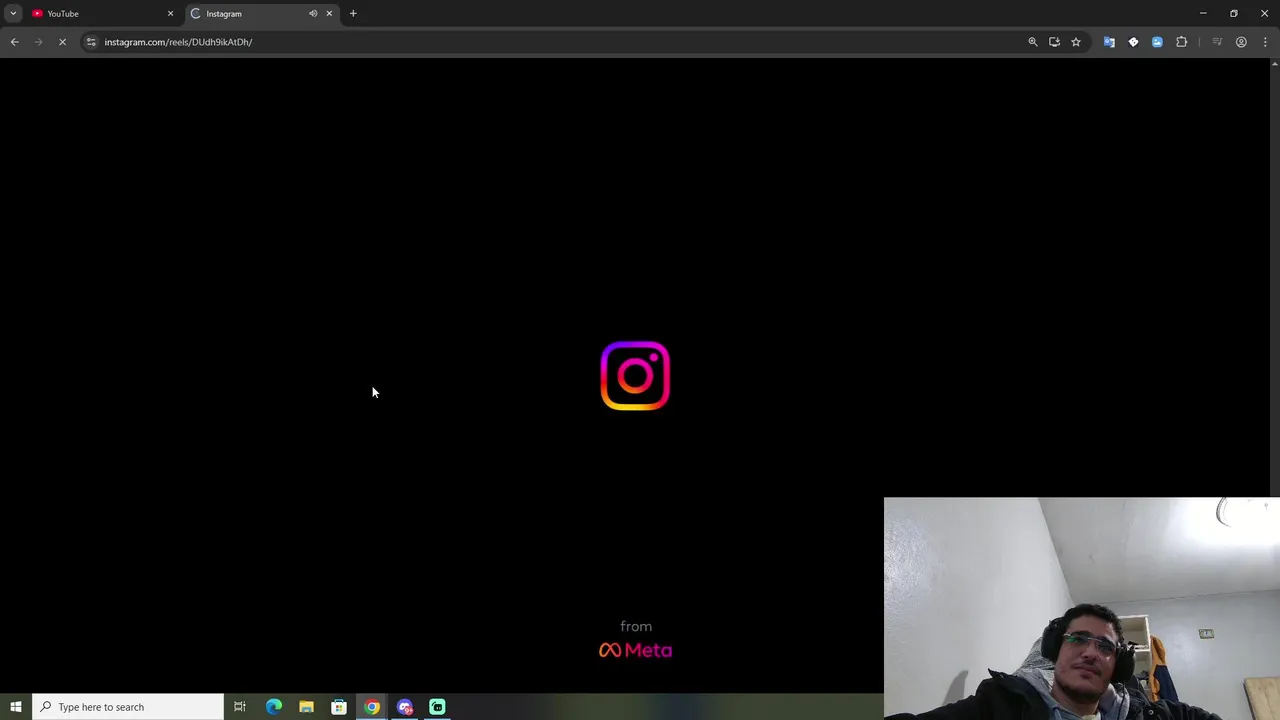Image resolution: width=1280 pixels, height=720 pixels.
Task: Open the Google Translate extension
Action: 1109,42
